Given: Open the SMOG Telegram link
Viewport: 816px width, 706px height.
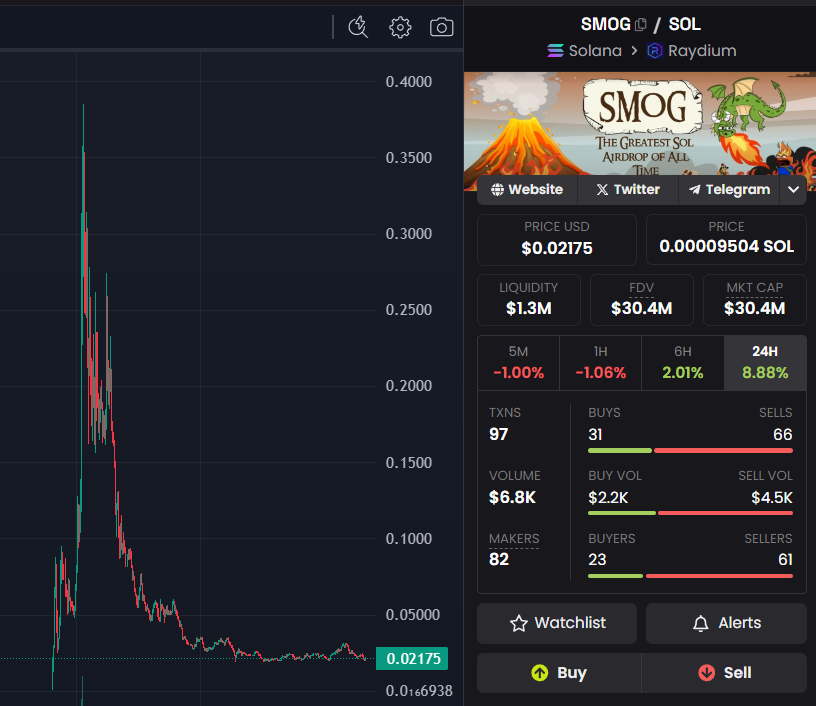Looking at the screenshot, I should point(729,189).
